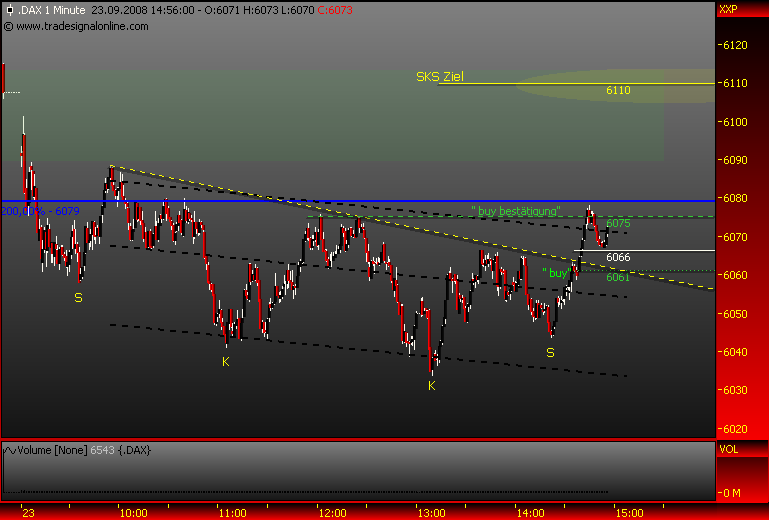769x520 pixels.
Task: Select the 'S' label under the 14:20 low
Action: click(550, 353)
